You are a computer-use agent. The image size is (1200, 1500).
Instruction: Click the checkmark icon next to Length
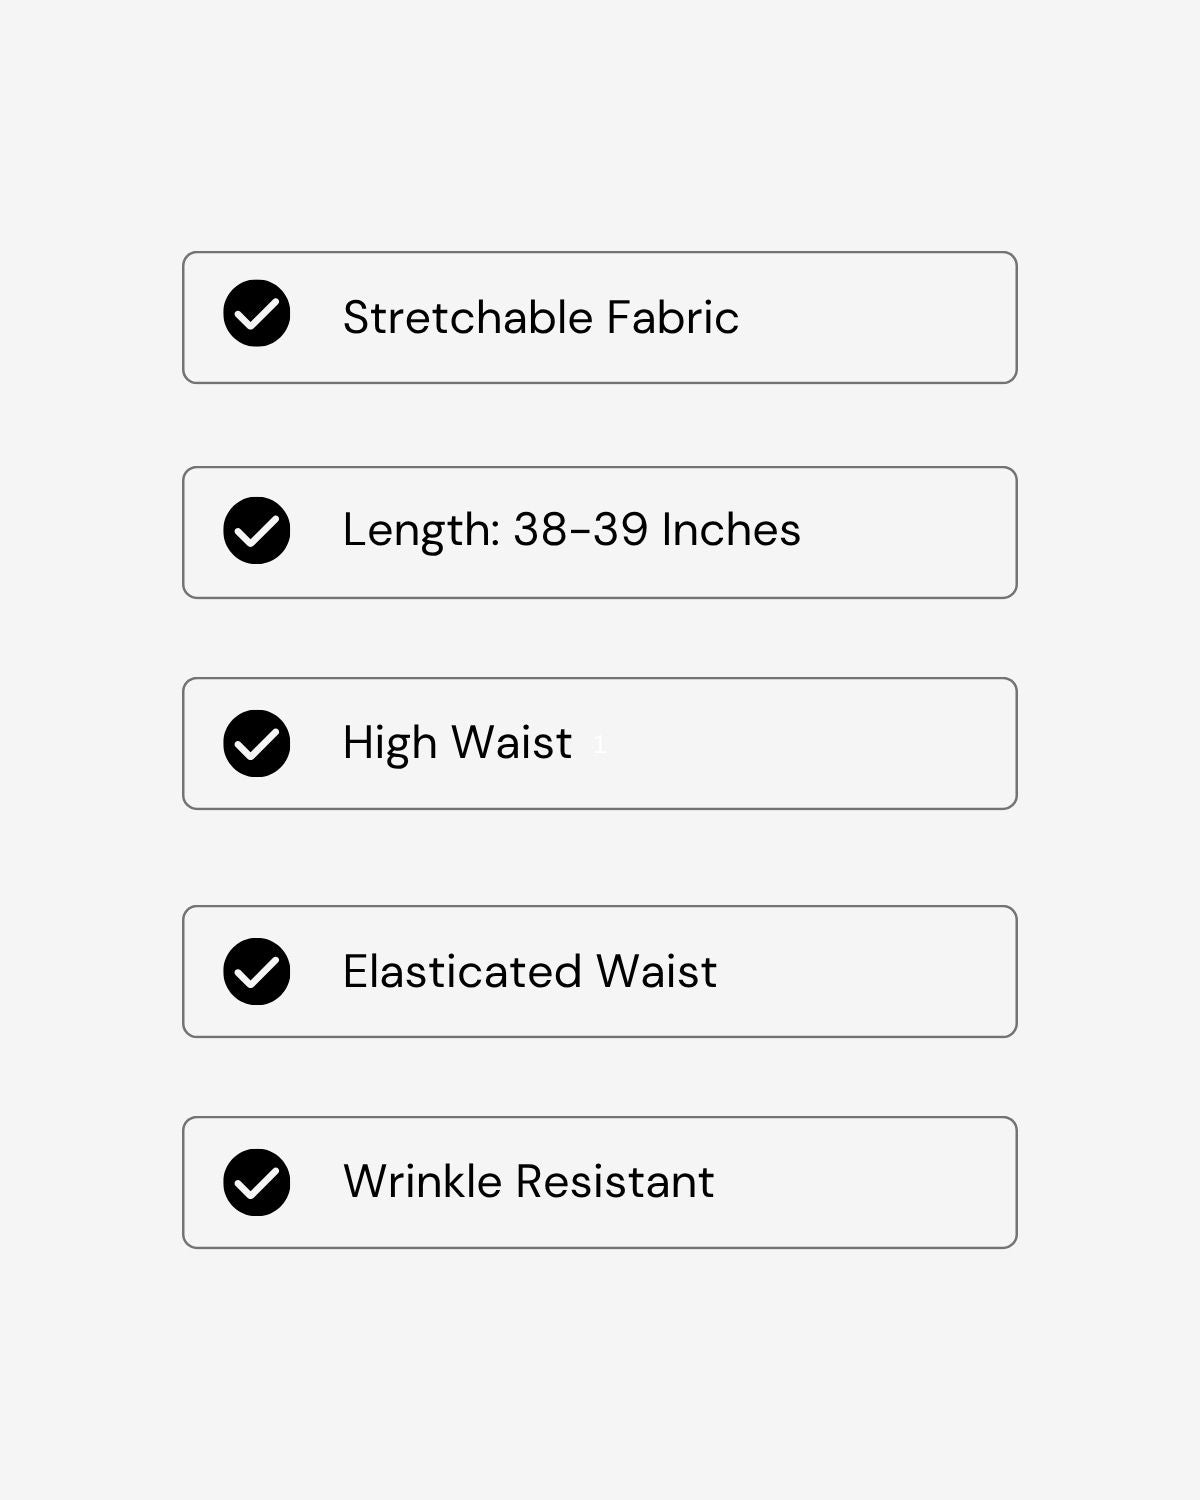coord(257,530)
